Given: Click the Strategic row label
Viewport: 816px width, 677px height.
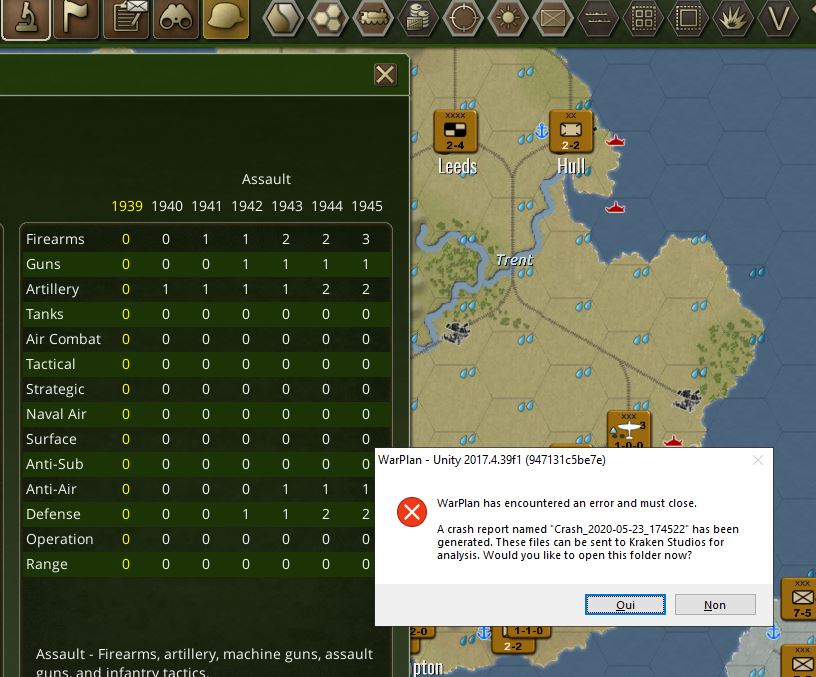Looking at the screenshot, I should click(55, 389).
